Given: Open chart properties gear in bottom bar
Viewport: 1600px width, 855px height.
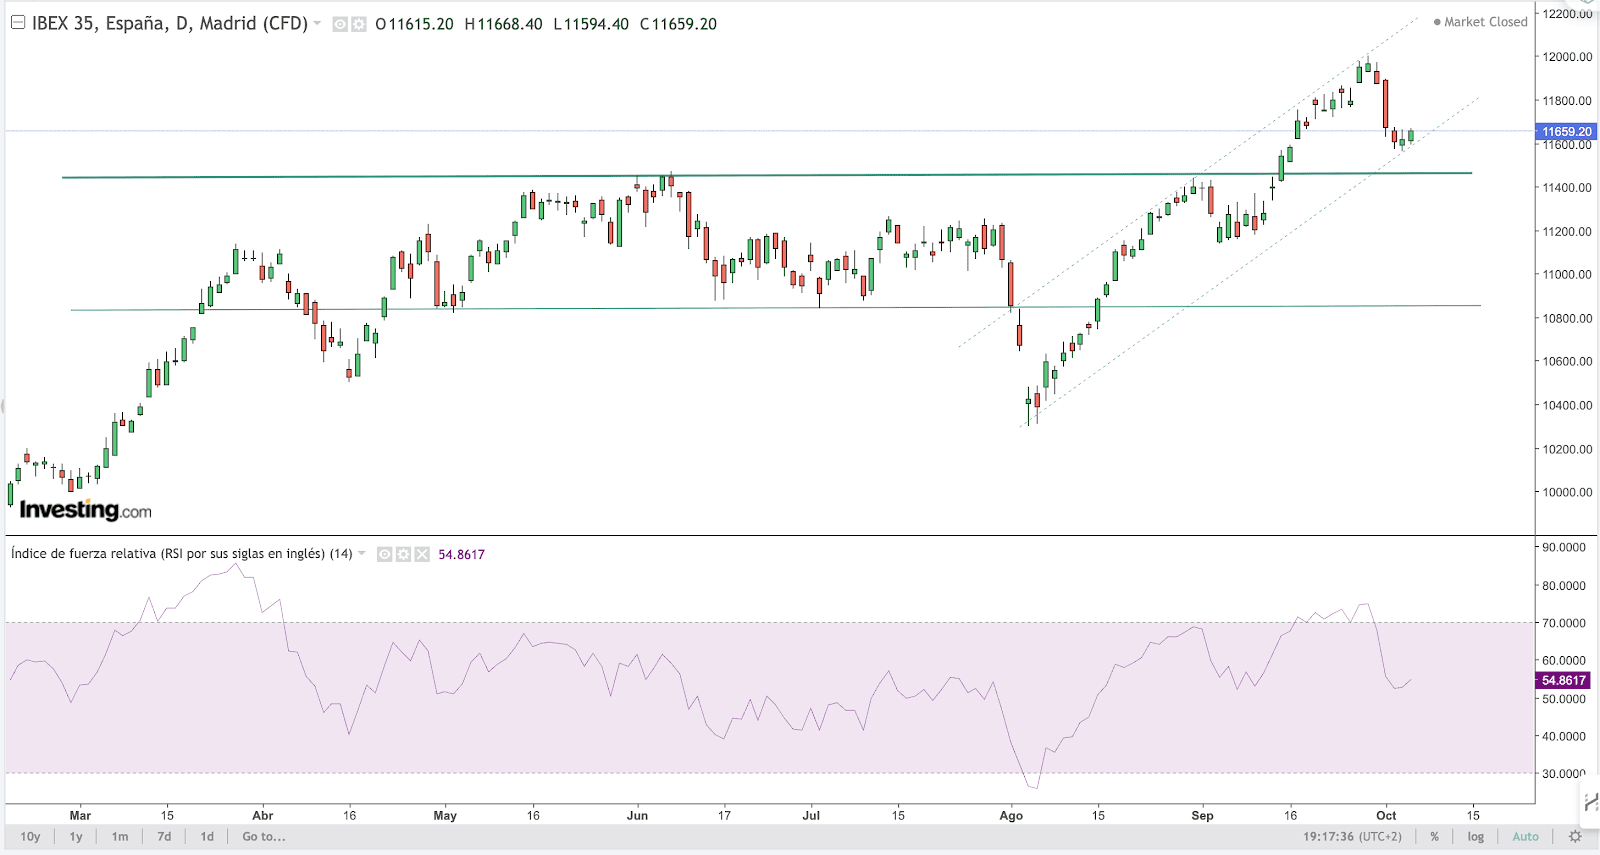Looking at the screenshot, I should 1575,837.
